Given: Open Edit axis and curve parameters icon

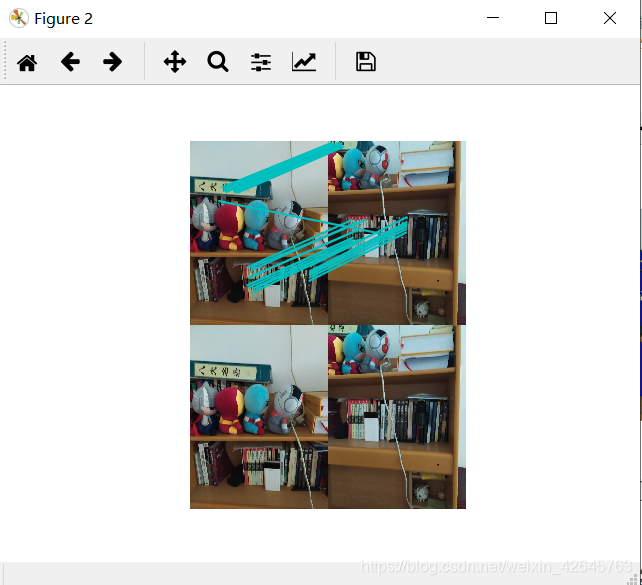Looking at the screenshot, I should click(304, 62).
